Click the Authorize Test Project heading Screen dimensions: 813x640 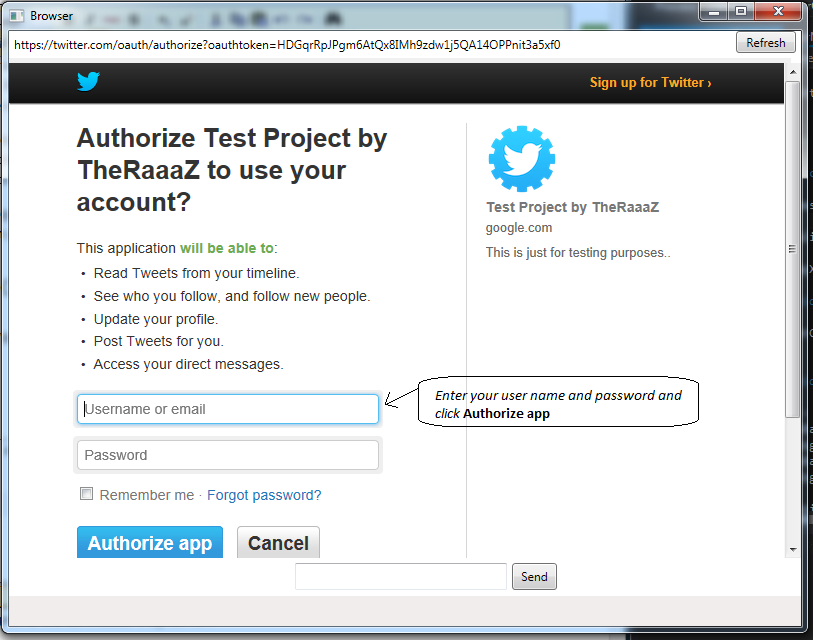point(232,170)
